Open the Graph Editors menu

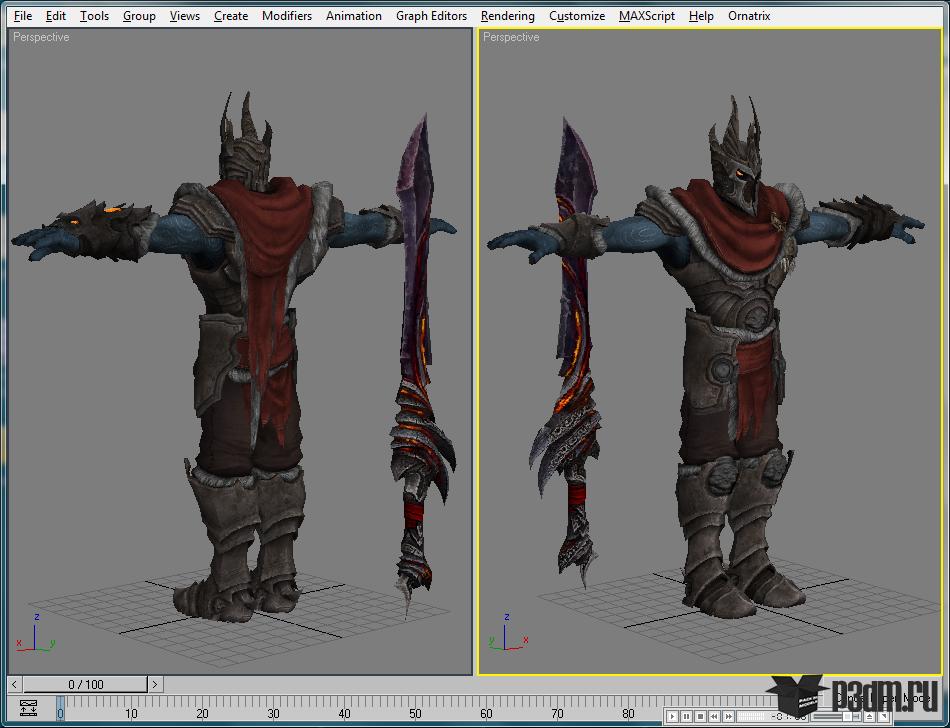[x=431, y=16]
